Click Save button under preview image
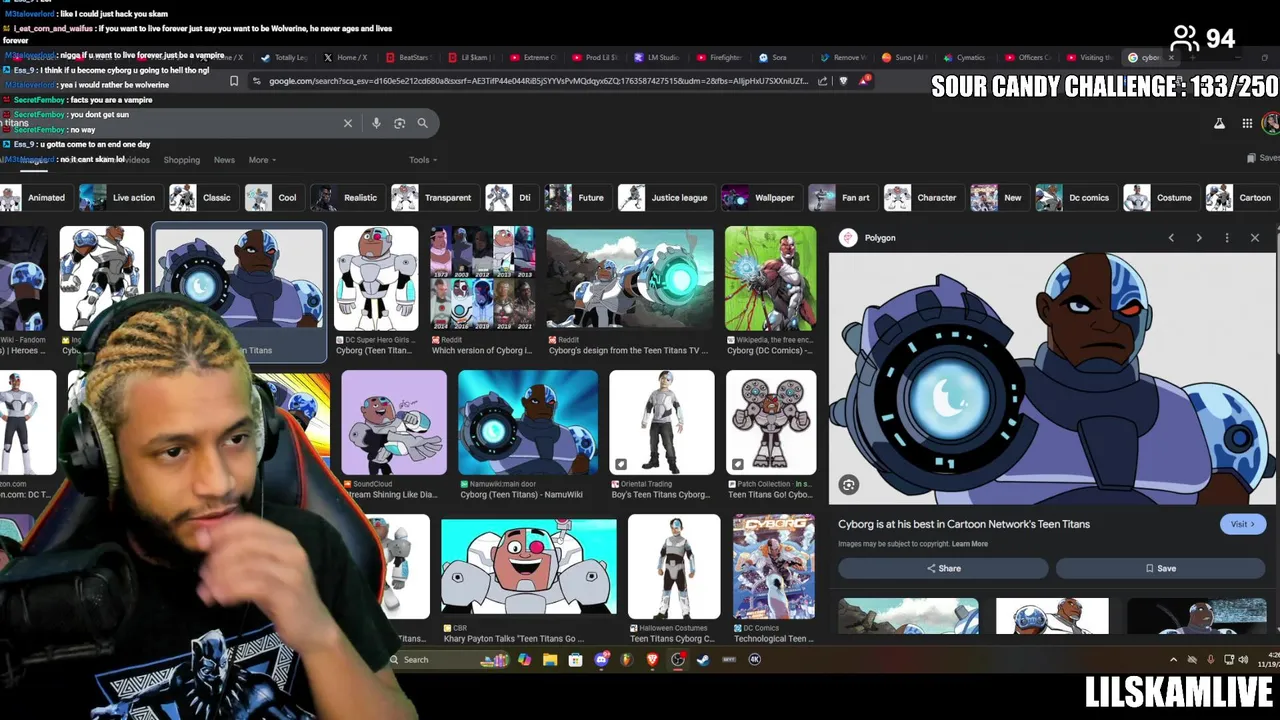This screenshot has width=1280, height=720. click(1160, 568)
